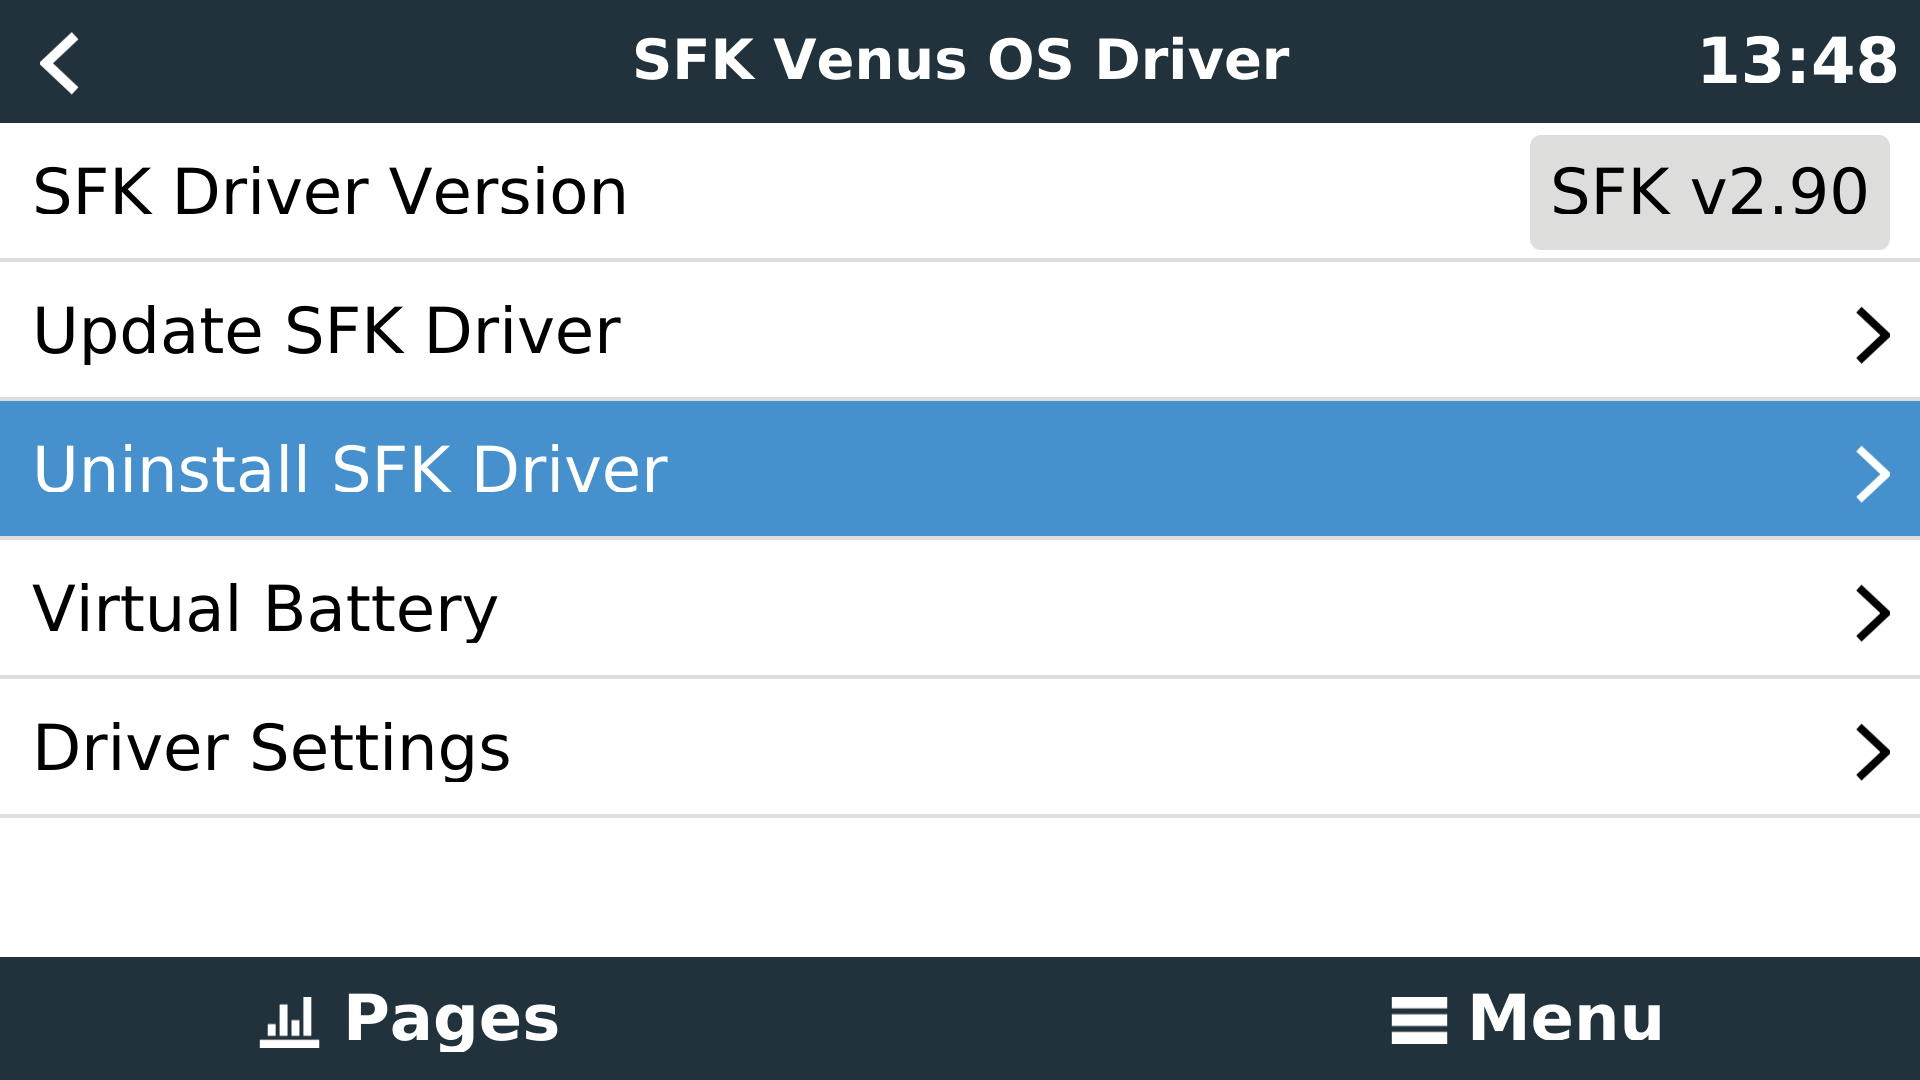Click the Menu hamburger icon
1920x1080 pixels.
pyautogui.click(x=1418, y=1021)
